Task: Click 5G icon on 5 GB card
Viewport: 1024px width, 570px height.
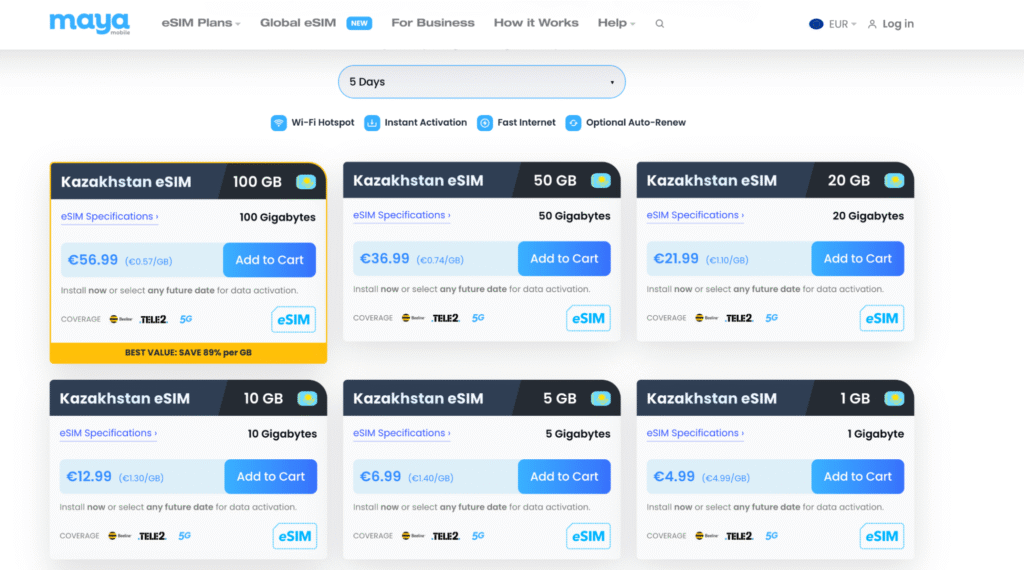Action: (x=478, y=536)
